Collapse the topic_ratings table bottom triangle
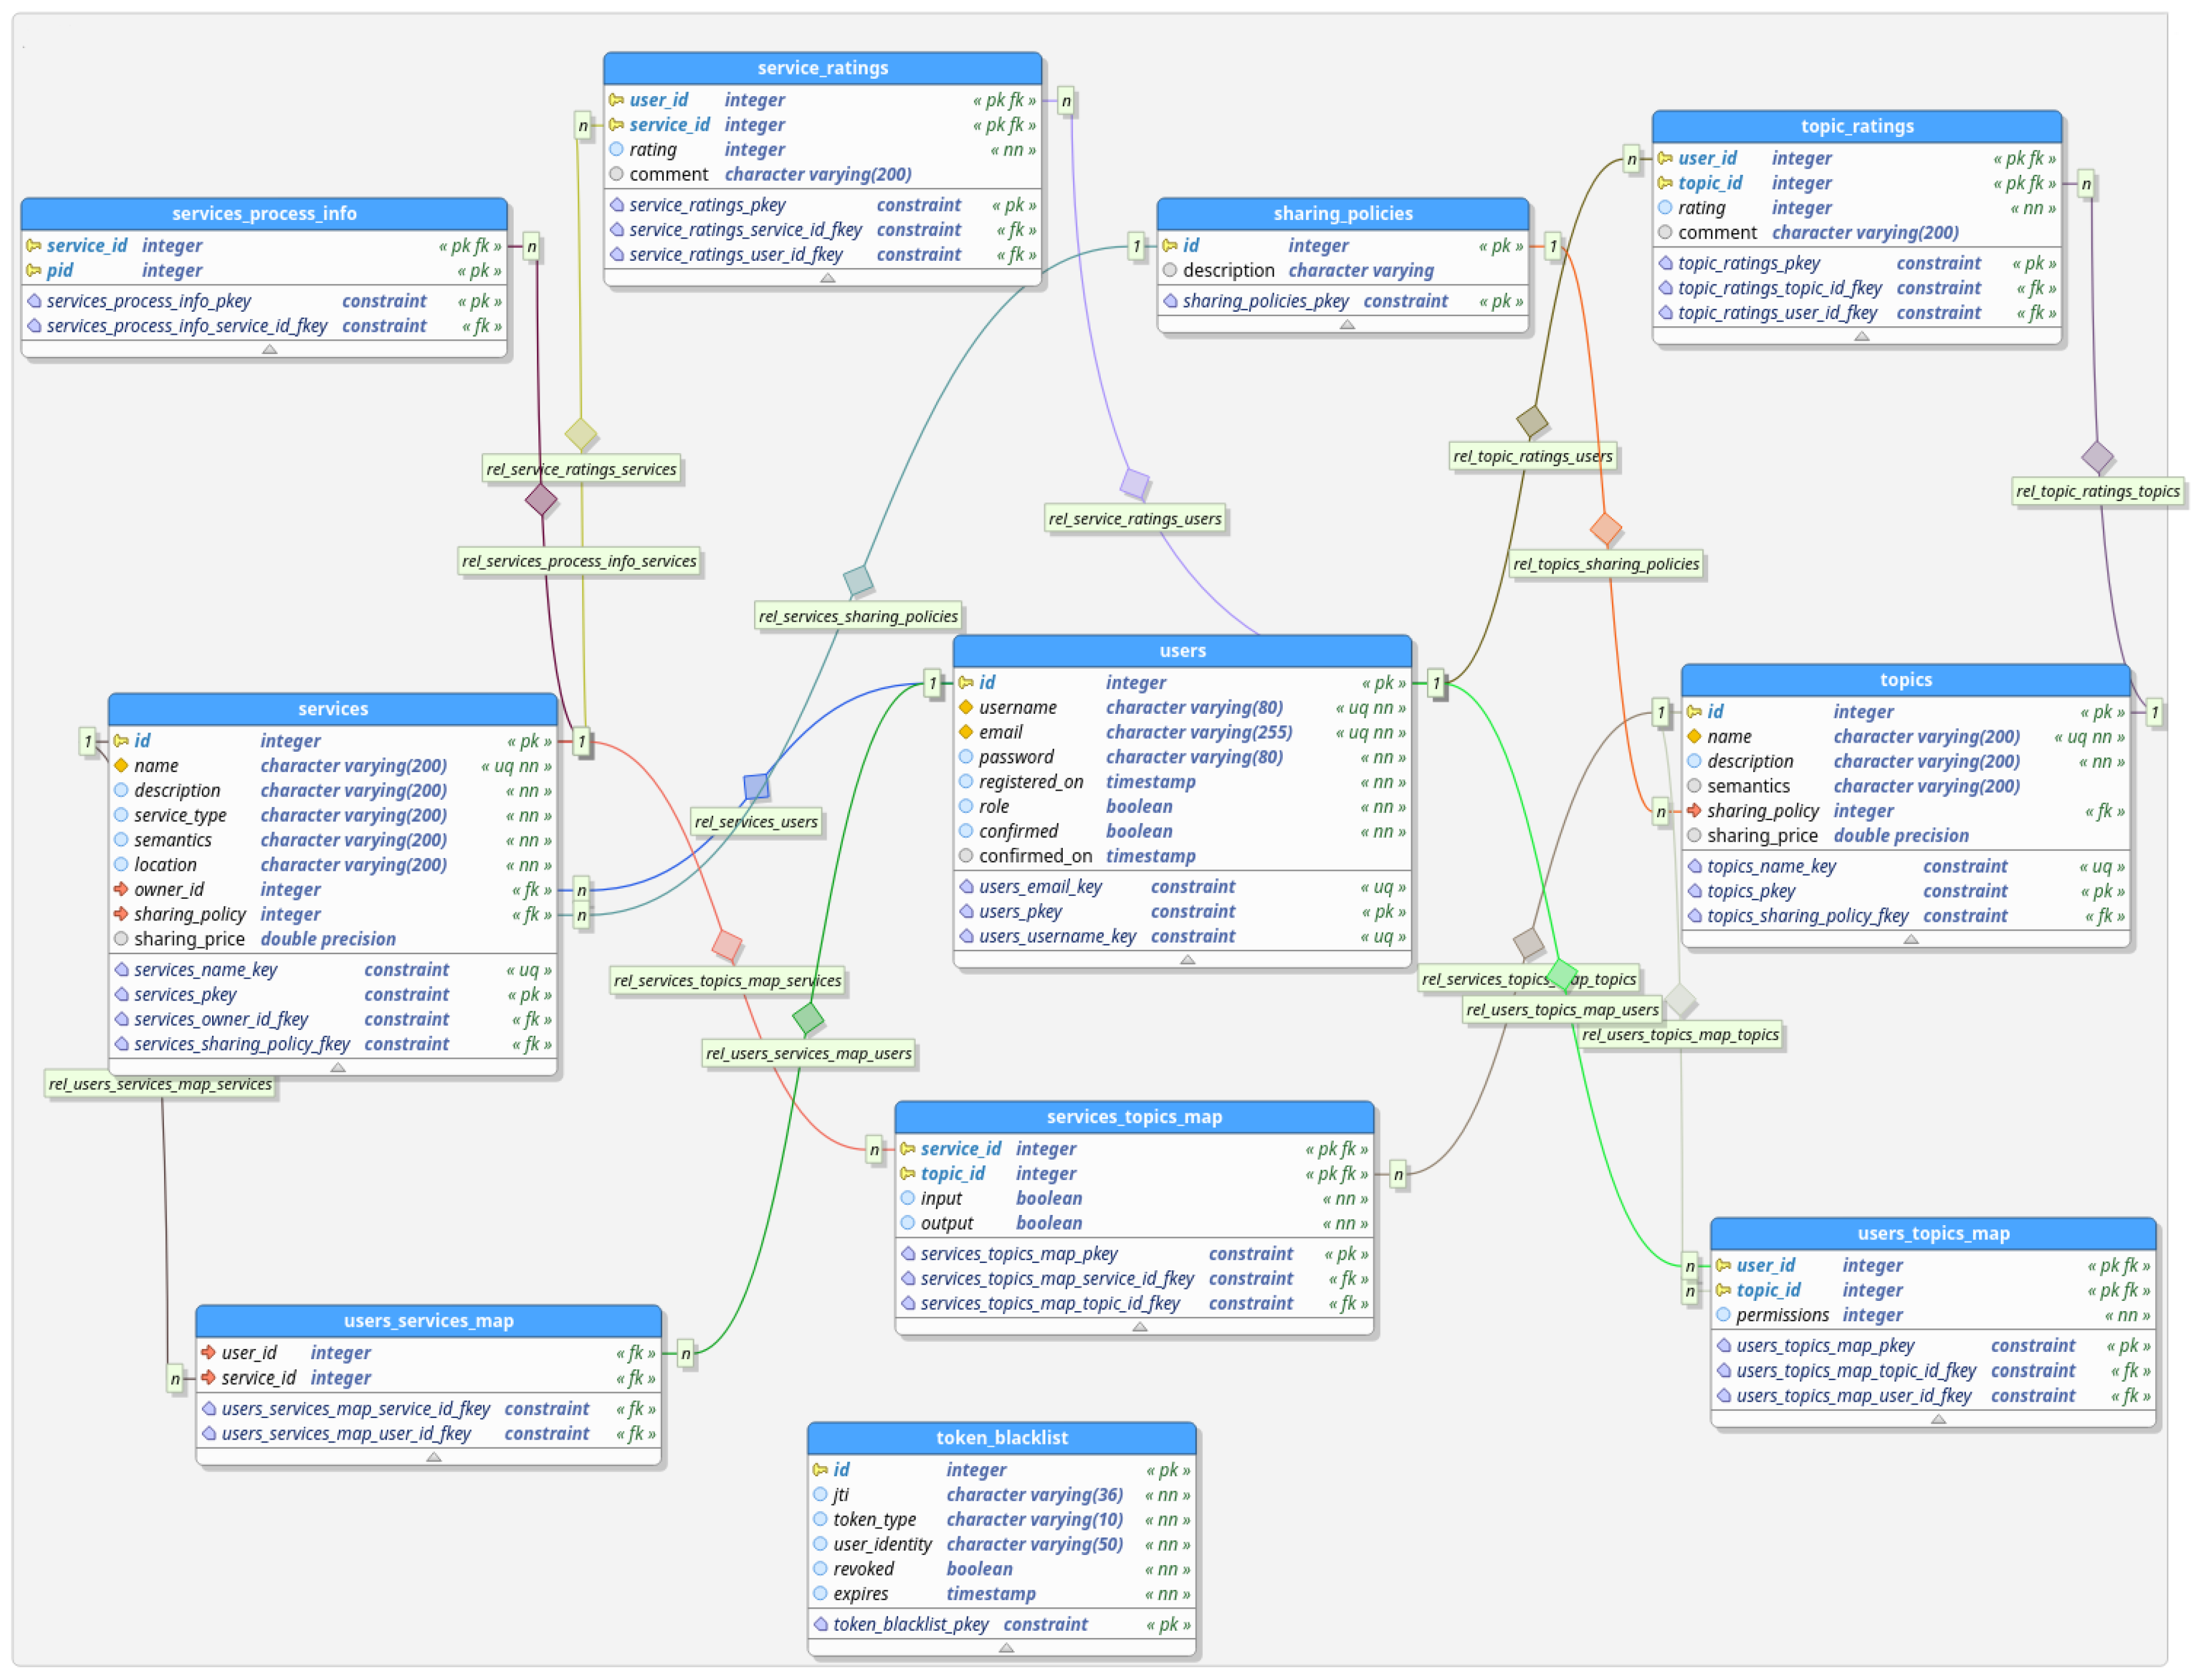Screen dimensions: 2202x1680 (x=1861, y=336)
